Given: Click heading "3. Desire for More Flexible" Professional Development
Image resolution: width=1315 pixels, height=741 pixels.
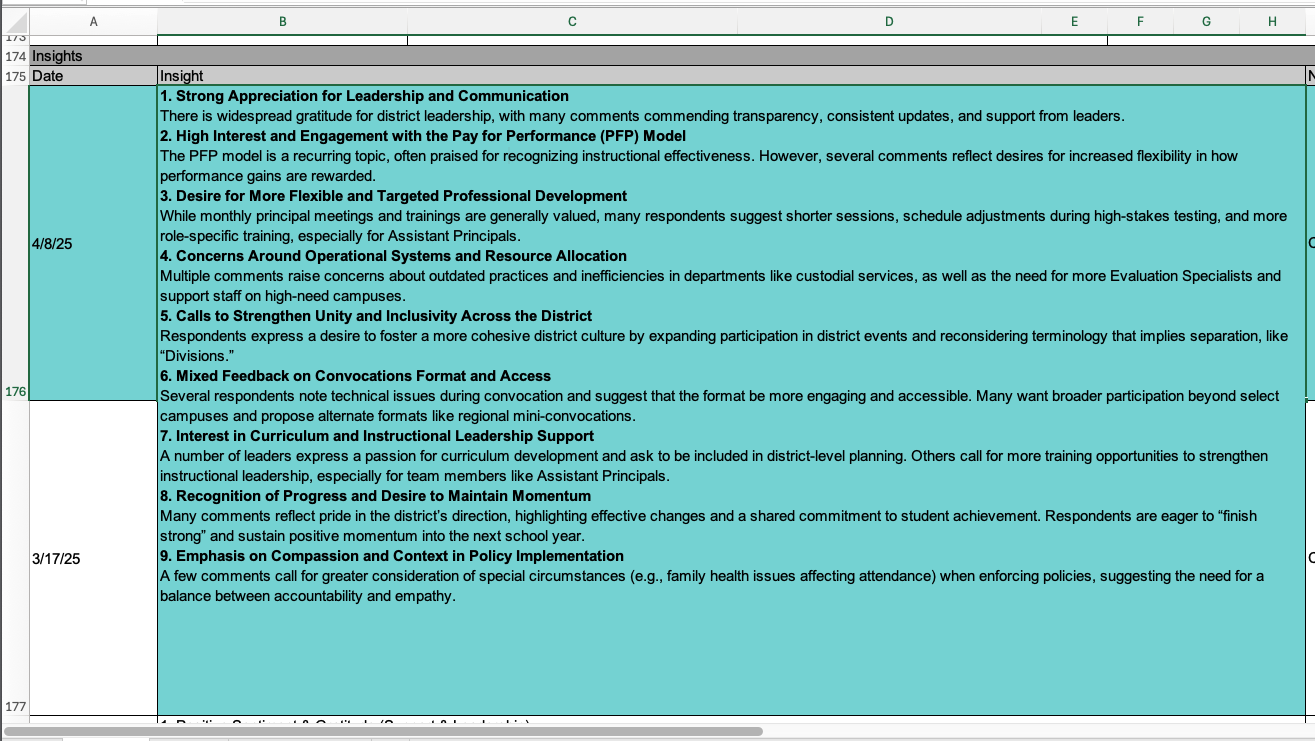Looking at the screenshot, I should [394, 196].
